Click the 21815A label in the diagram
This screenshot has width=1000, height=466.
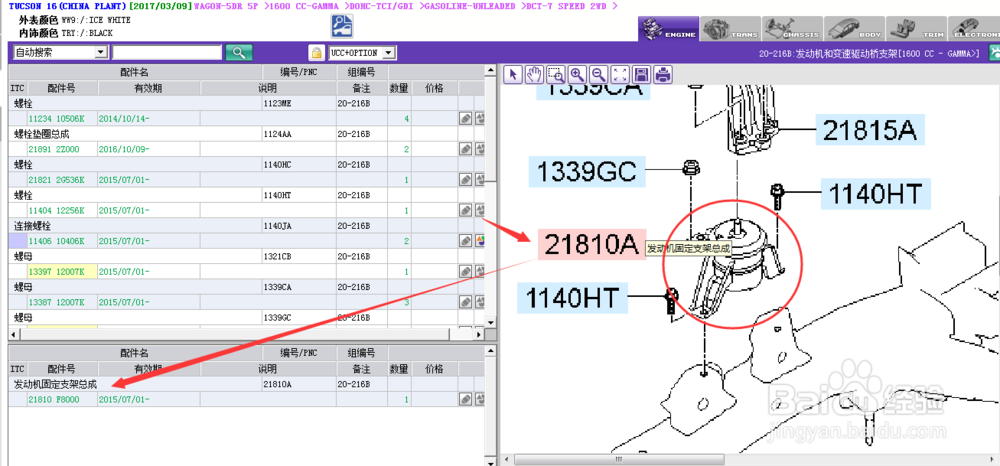point(869,131)
